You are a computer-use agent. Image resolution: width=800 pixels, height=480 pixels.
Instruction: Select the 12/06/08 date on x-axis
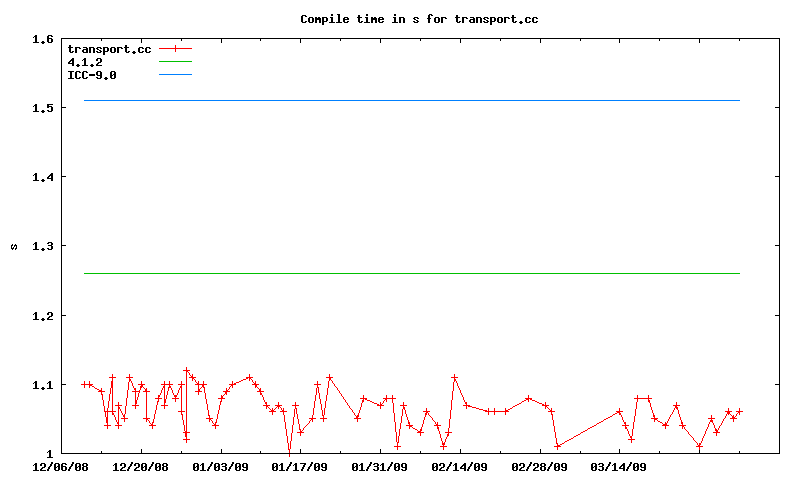coord(60,466)
